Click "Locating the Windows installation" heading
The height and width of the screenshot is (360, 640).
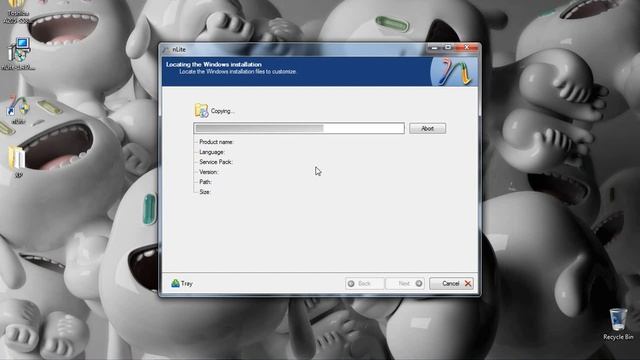[214, 64]
